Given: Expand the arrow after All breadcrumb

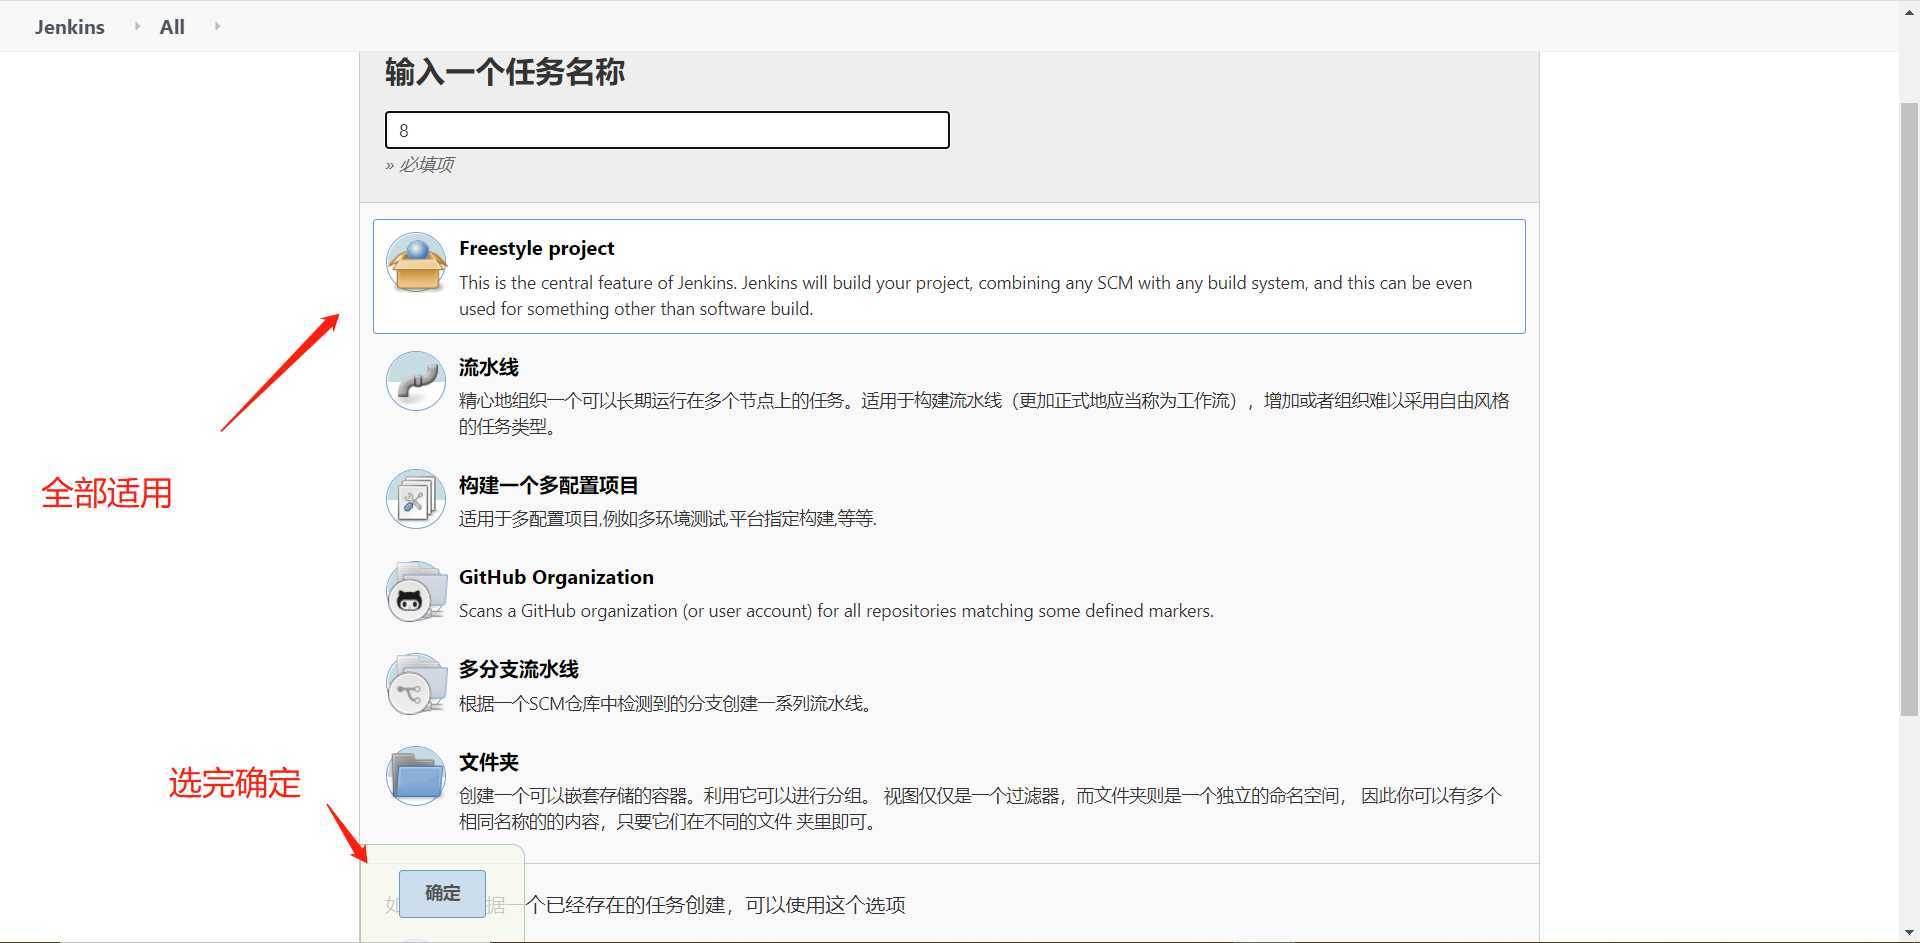Looking at the screenshot, I should click(217, 26).
